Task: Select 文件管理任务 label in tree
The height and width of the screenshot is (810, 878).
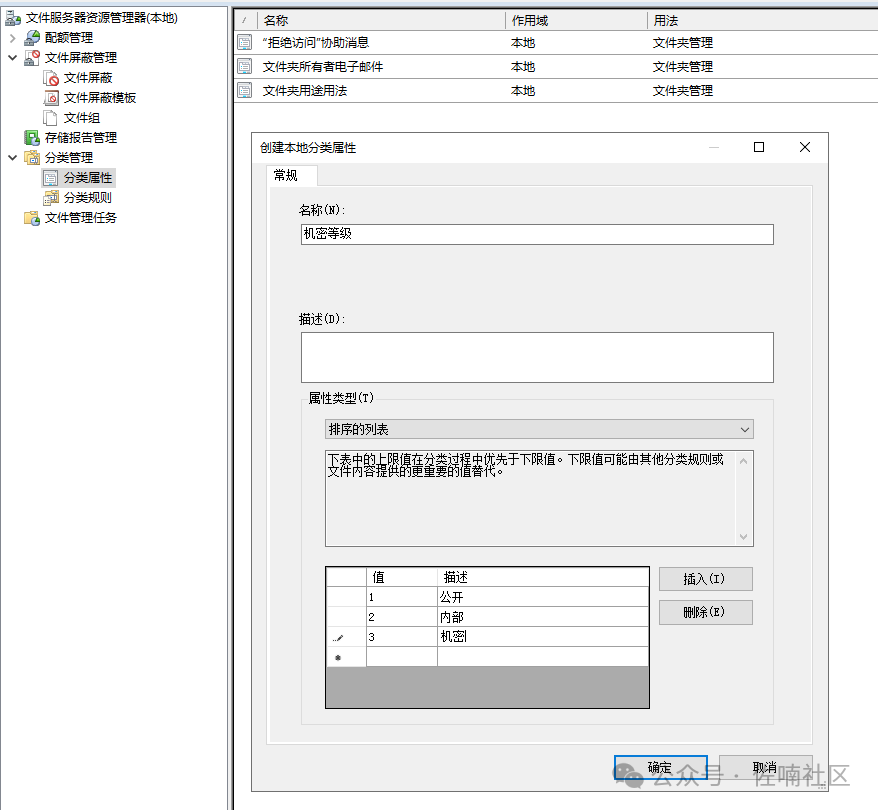Action: pos(81,218)
